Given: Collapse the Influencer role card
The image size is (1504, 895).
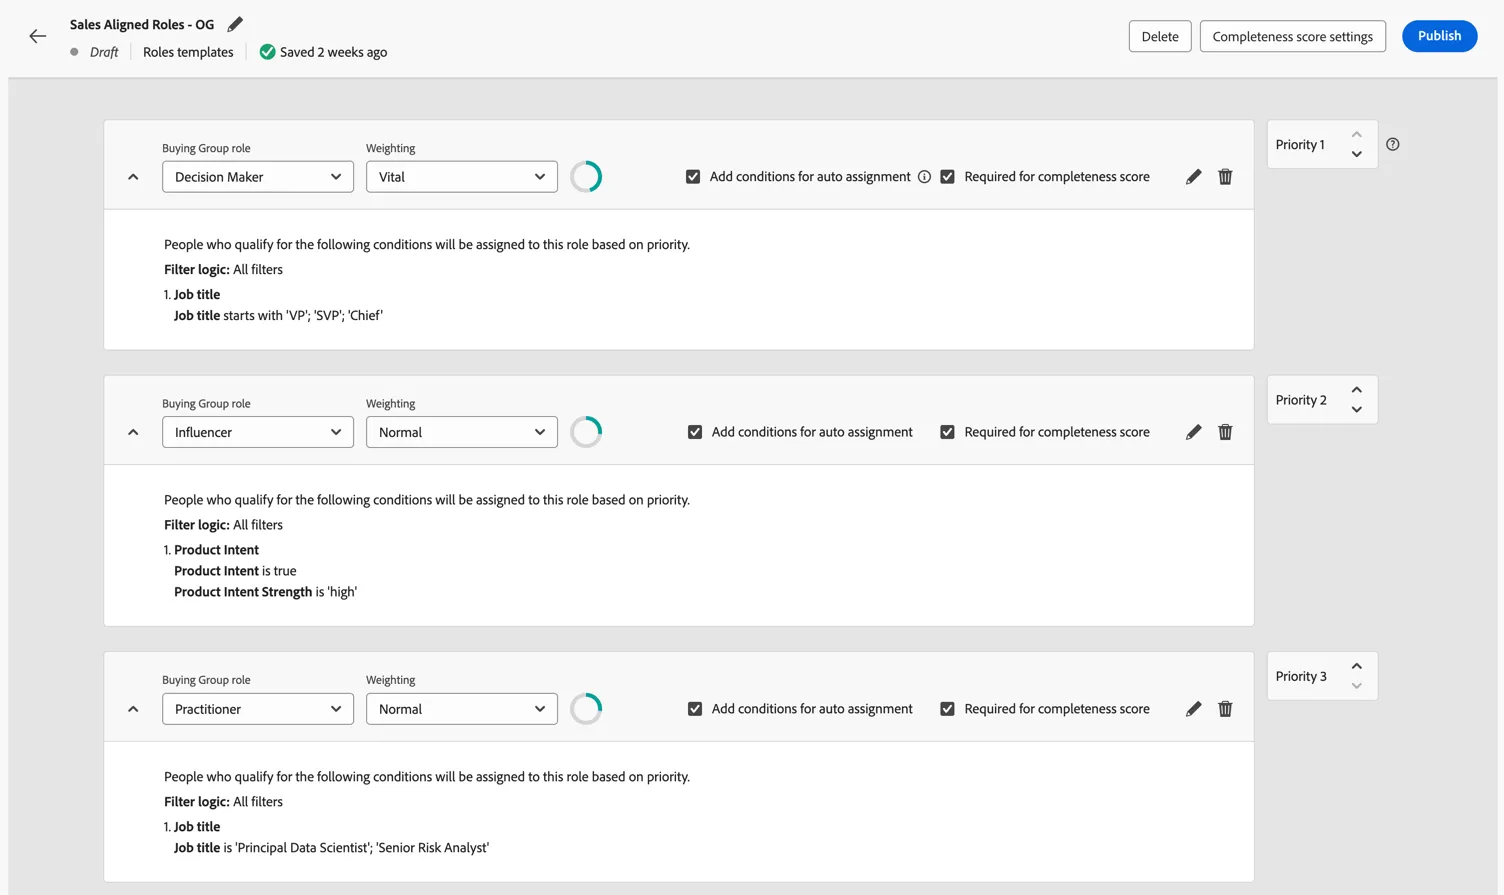Looking at the screenshot, I should tap(133, 432).
